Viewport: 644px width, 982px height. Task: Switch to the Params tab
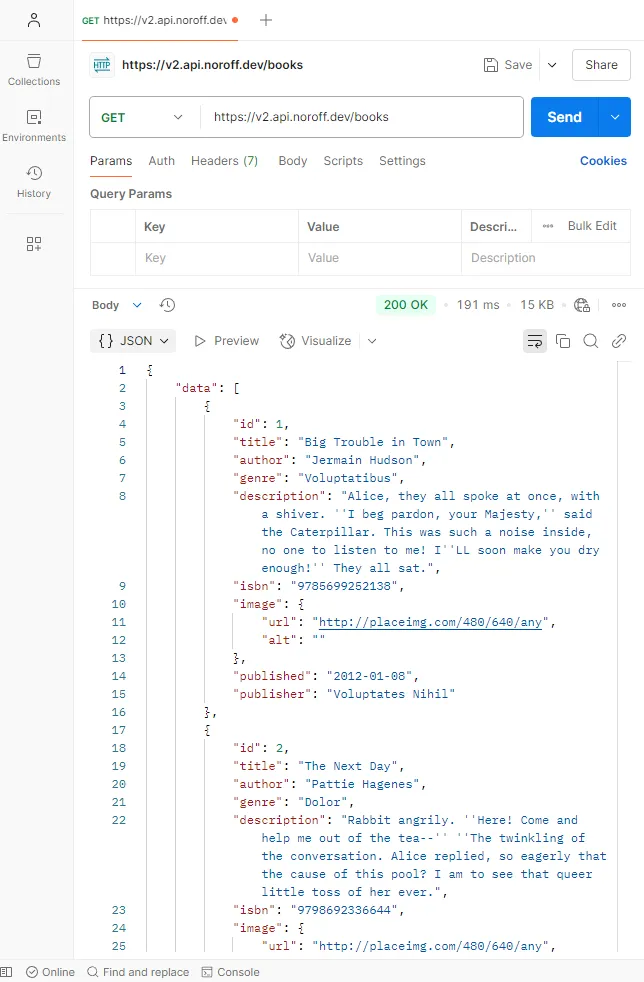pos(111,161)
